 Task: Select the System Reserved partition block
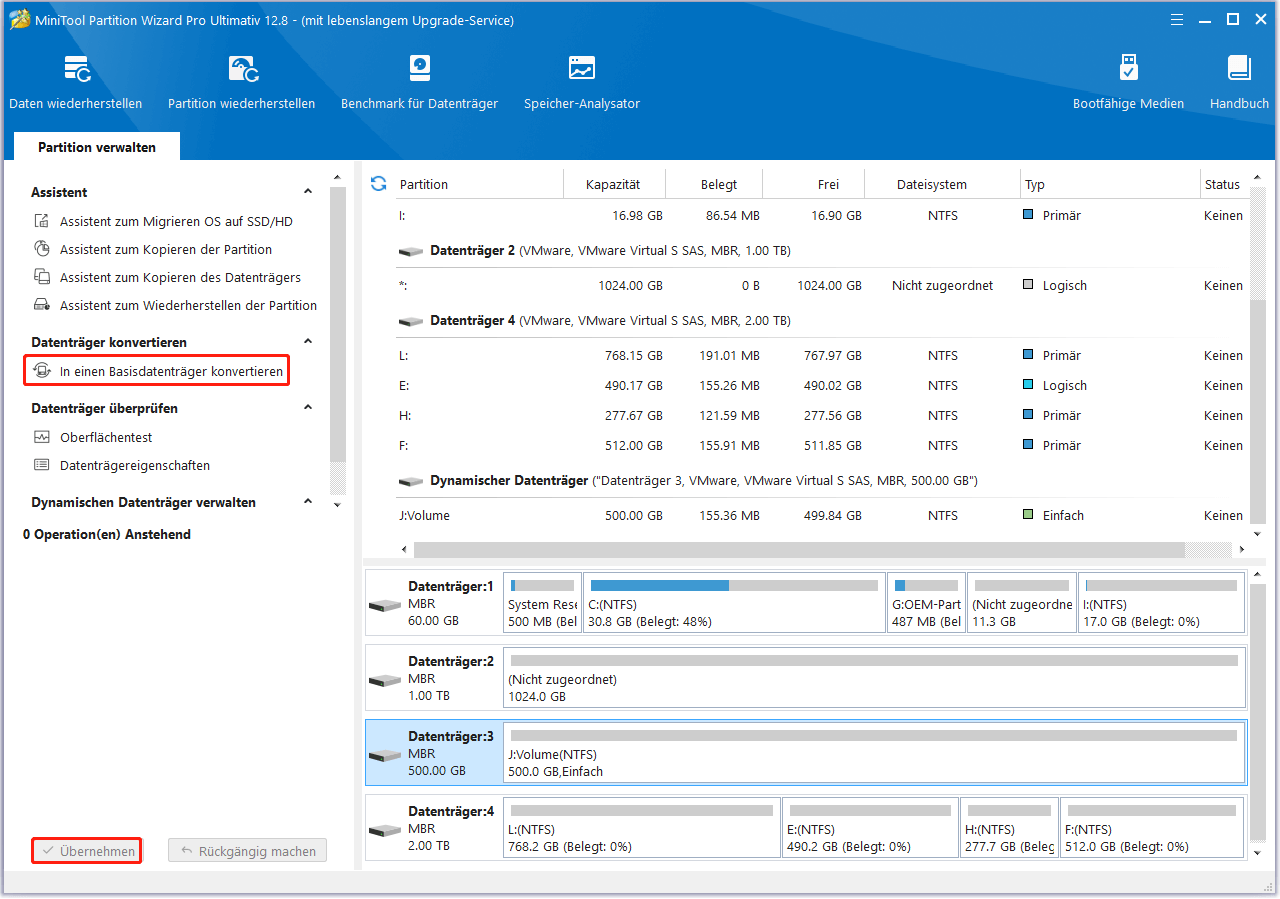coord(542,603)
